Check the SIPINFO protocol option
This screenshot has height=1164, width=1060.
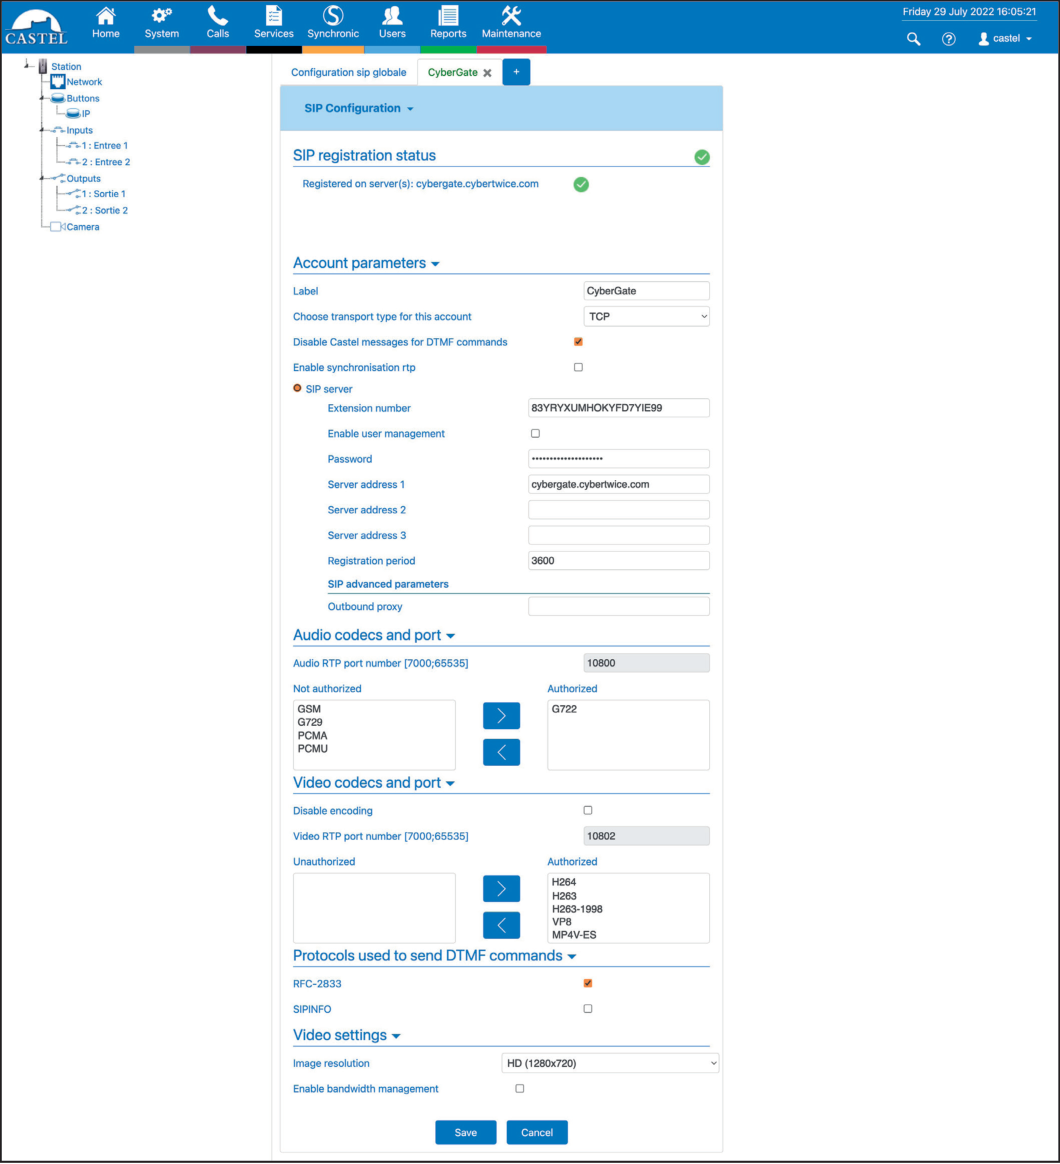[587, 1008]
